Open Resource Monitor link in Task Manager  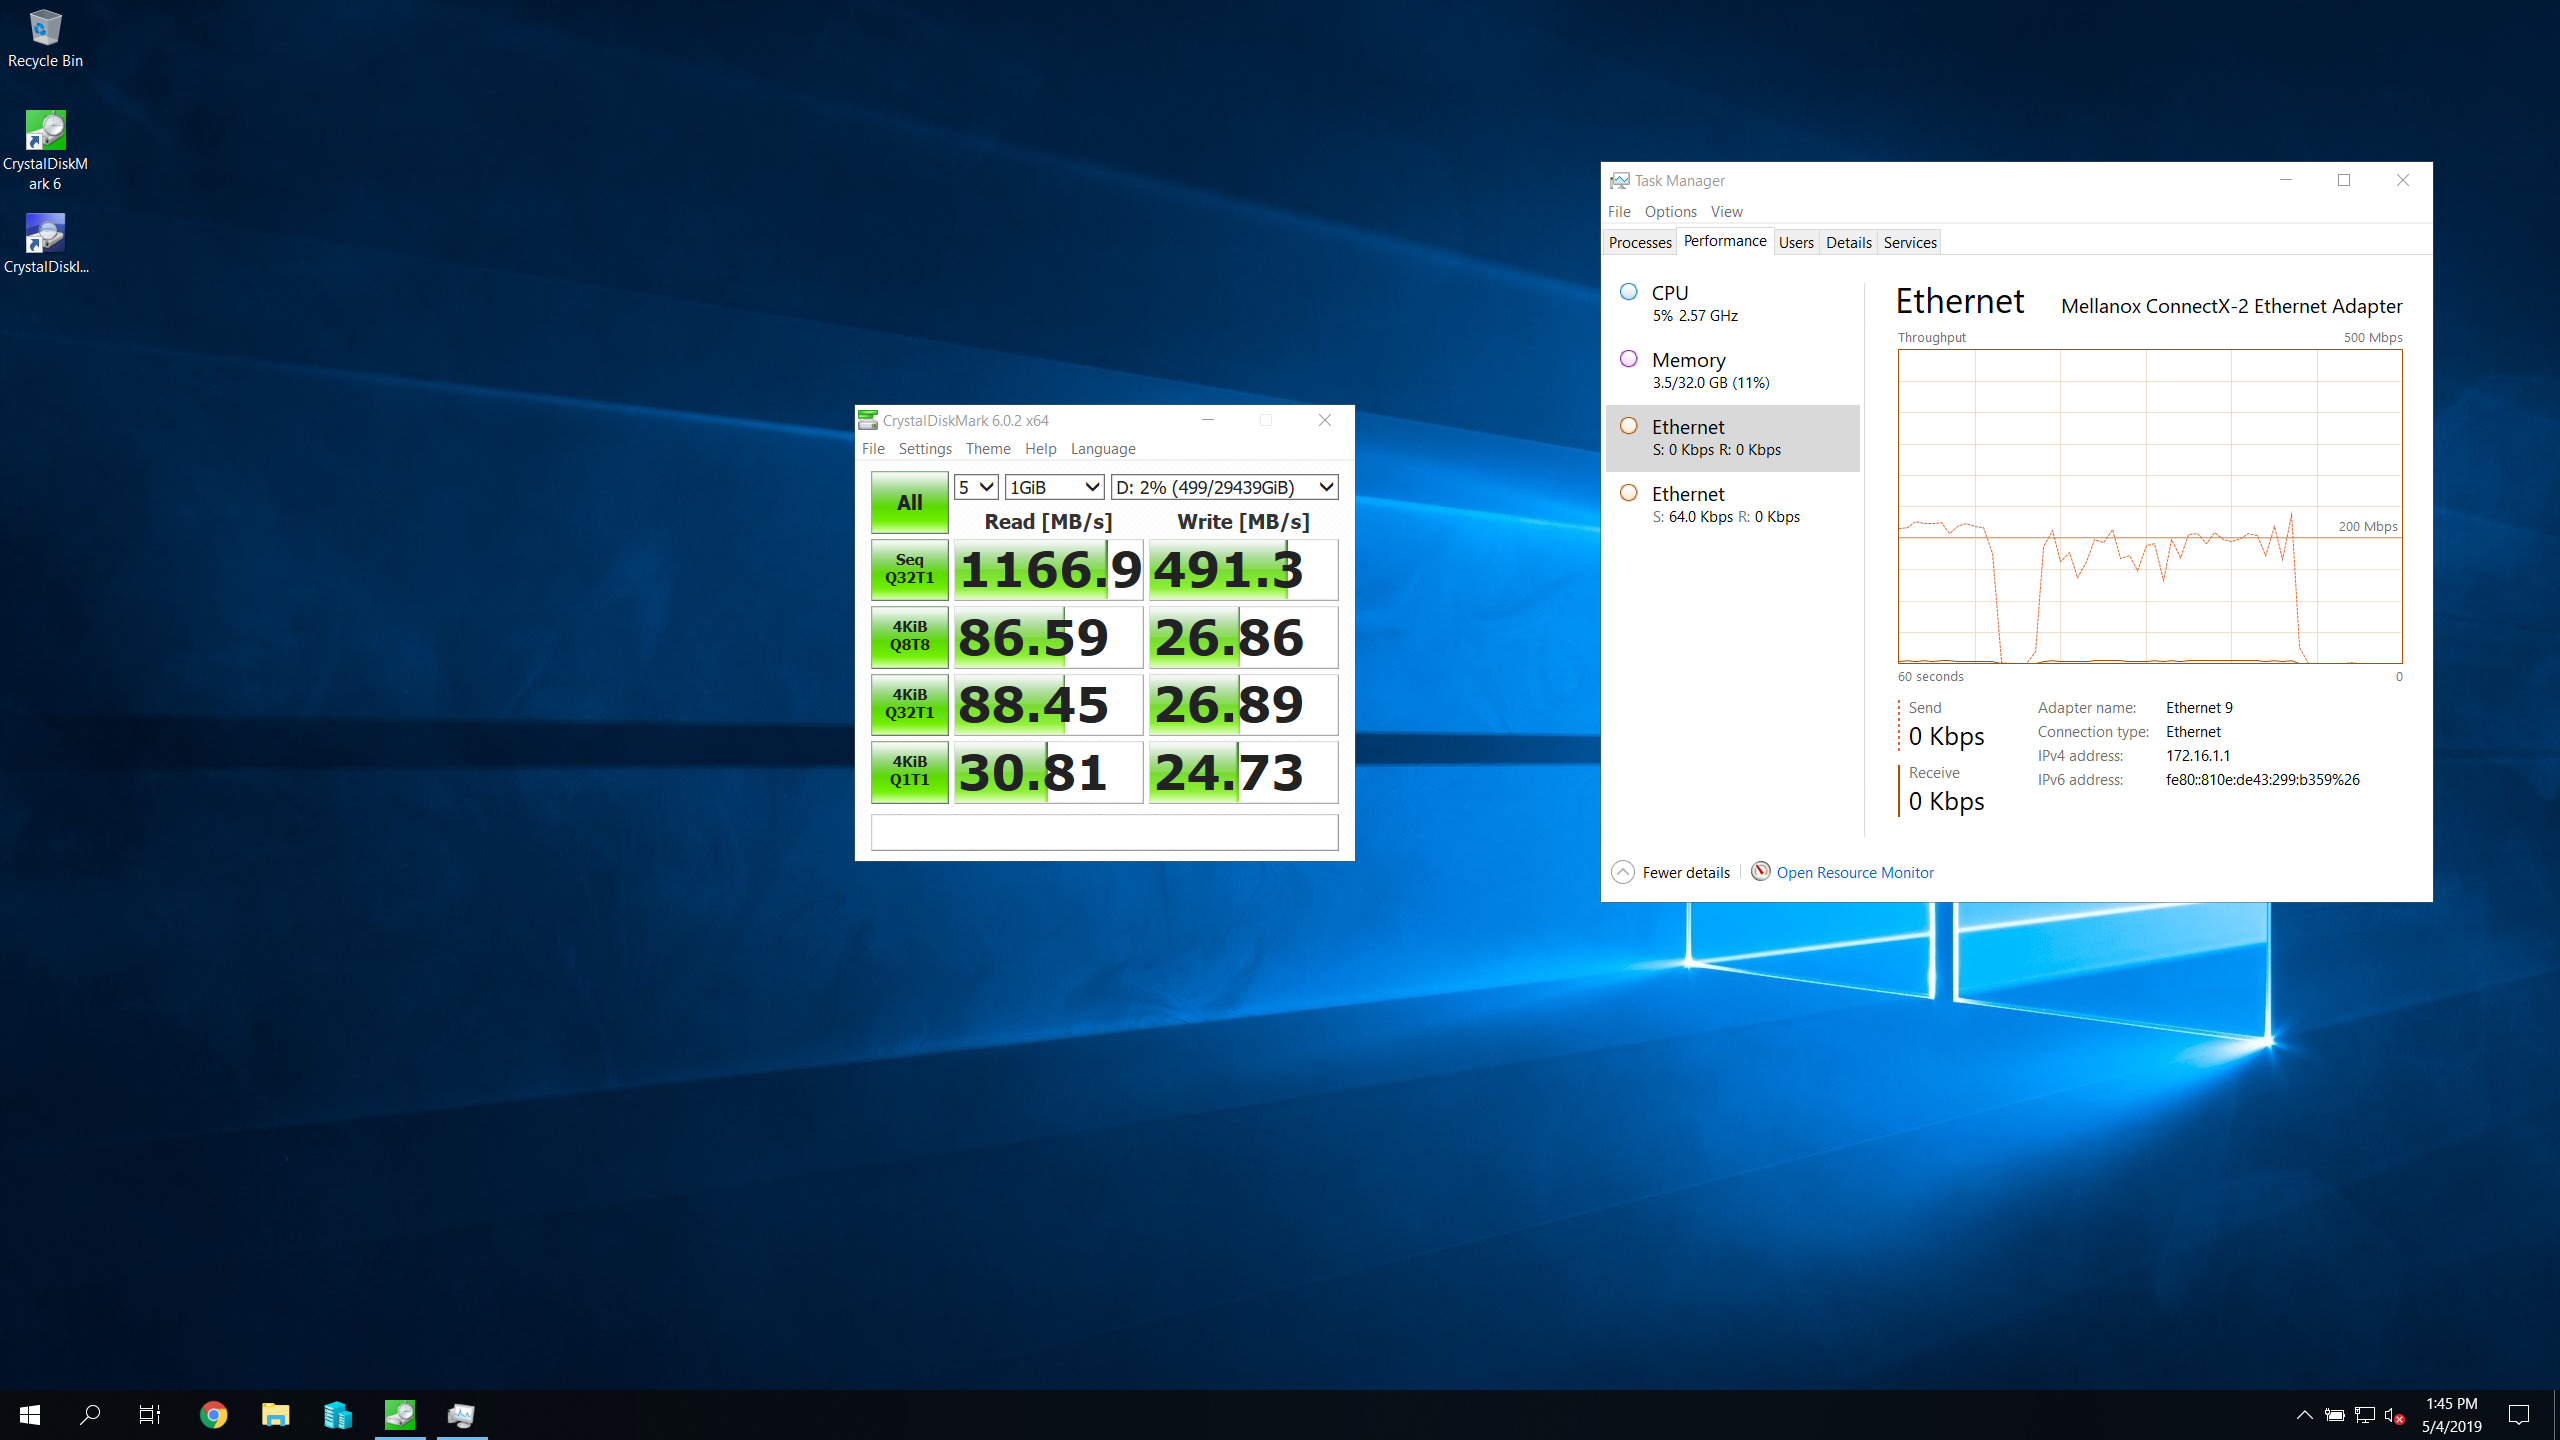click(1853, 870)
